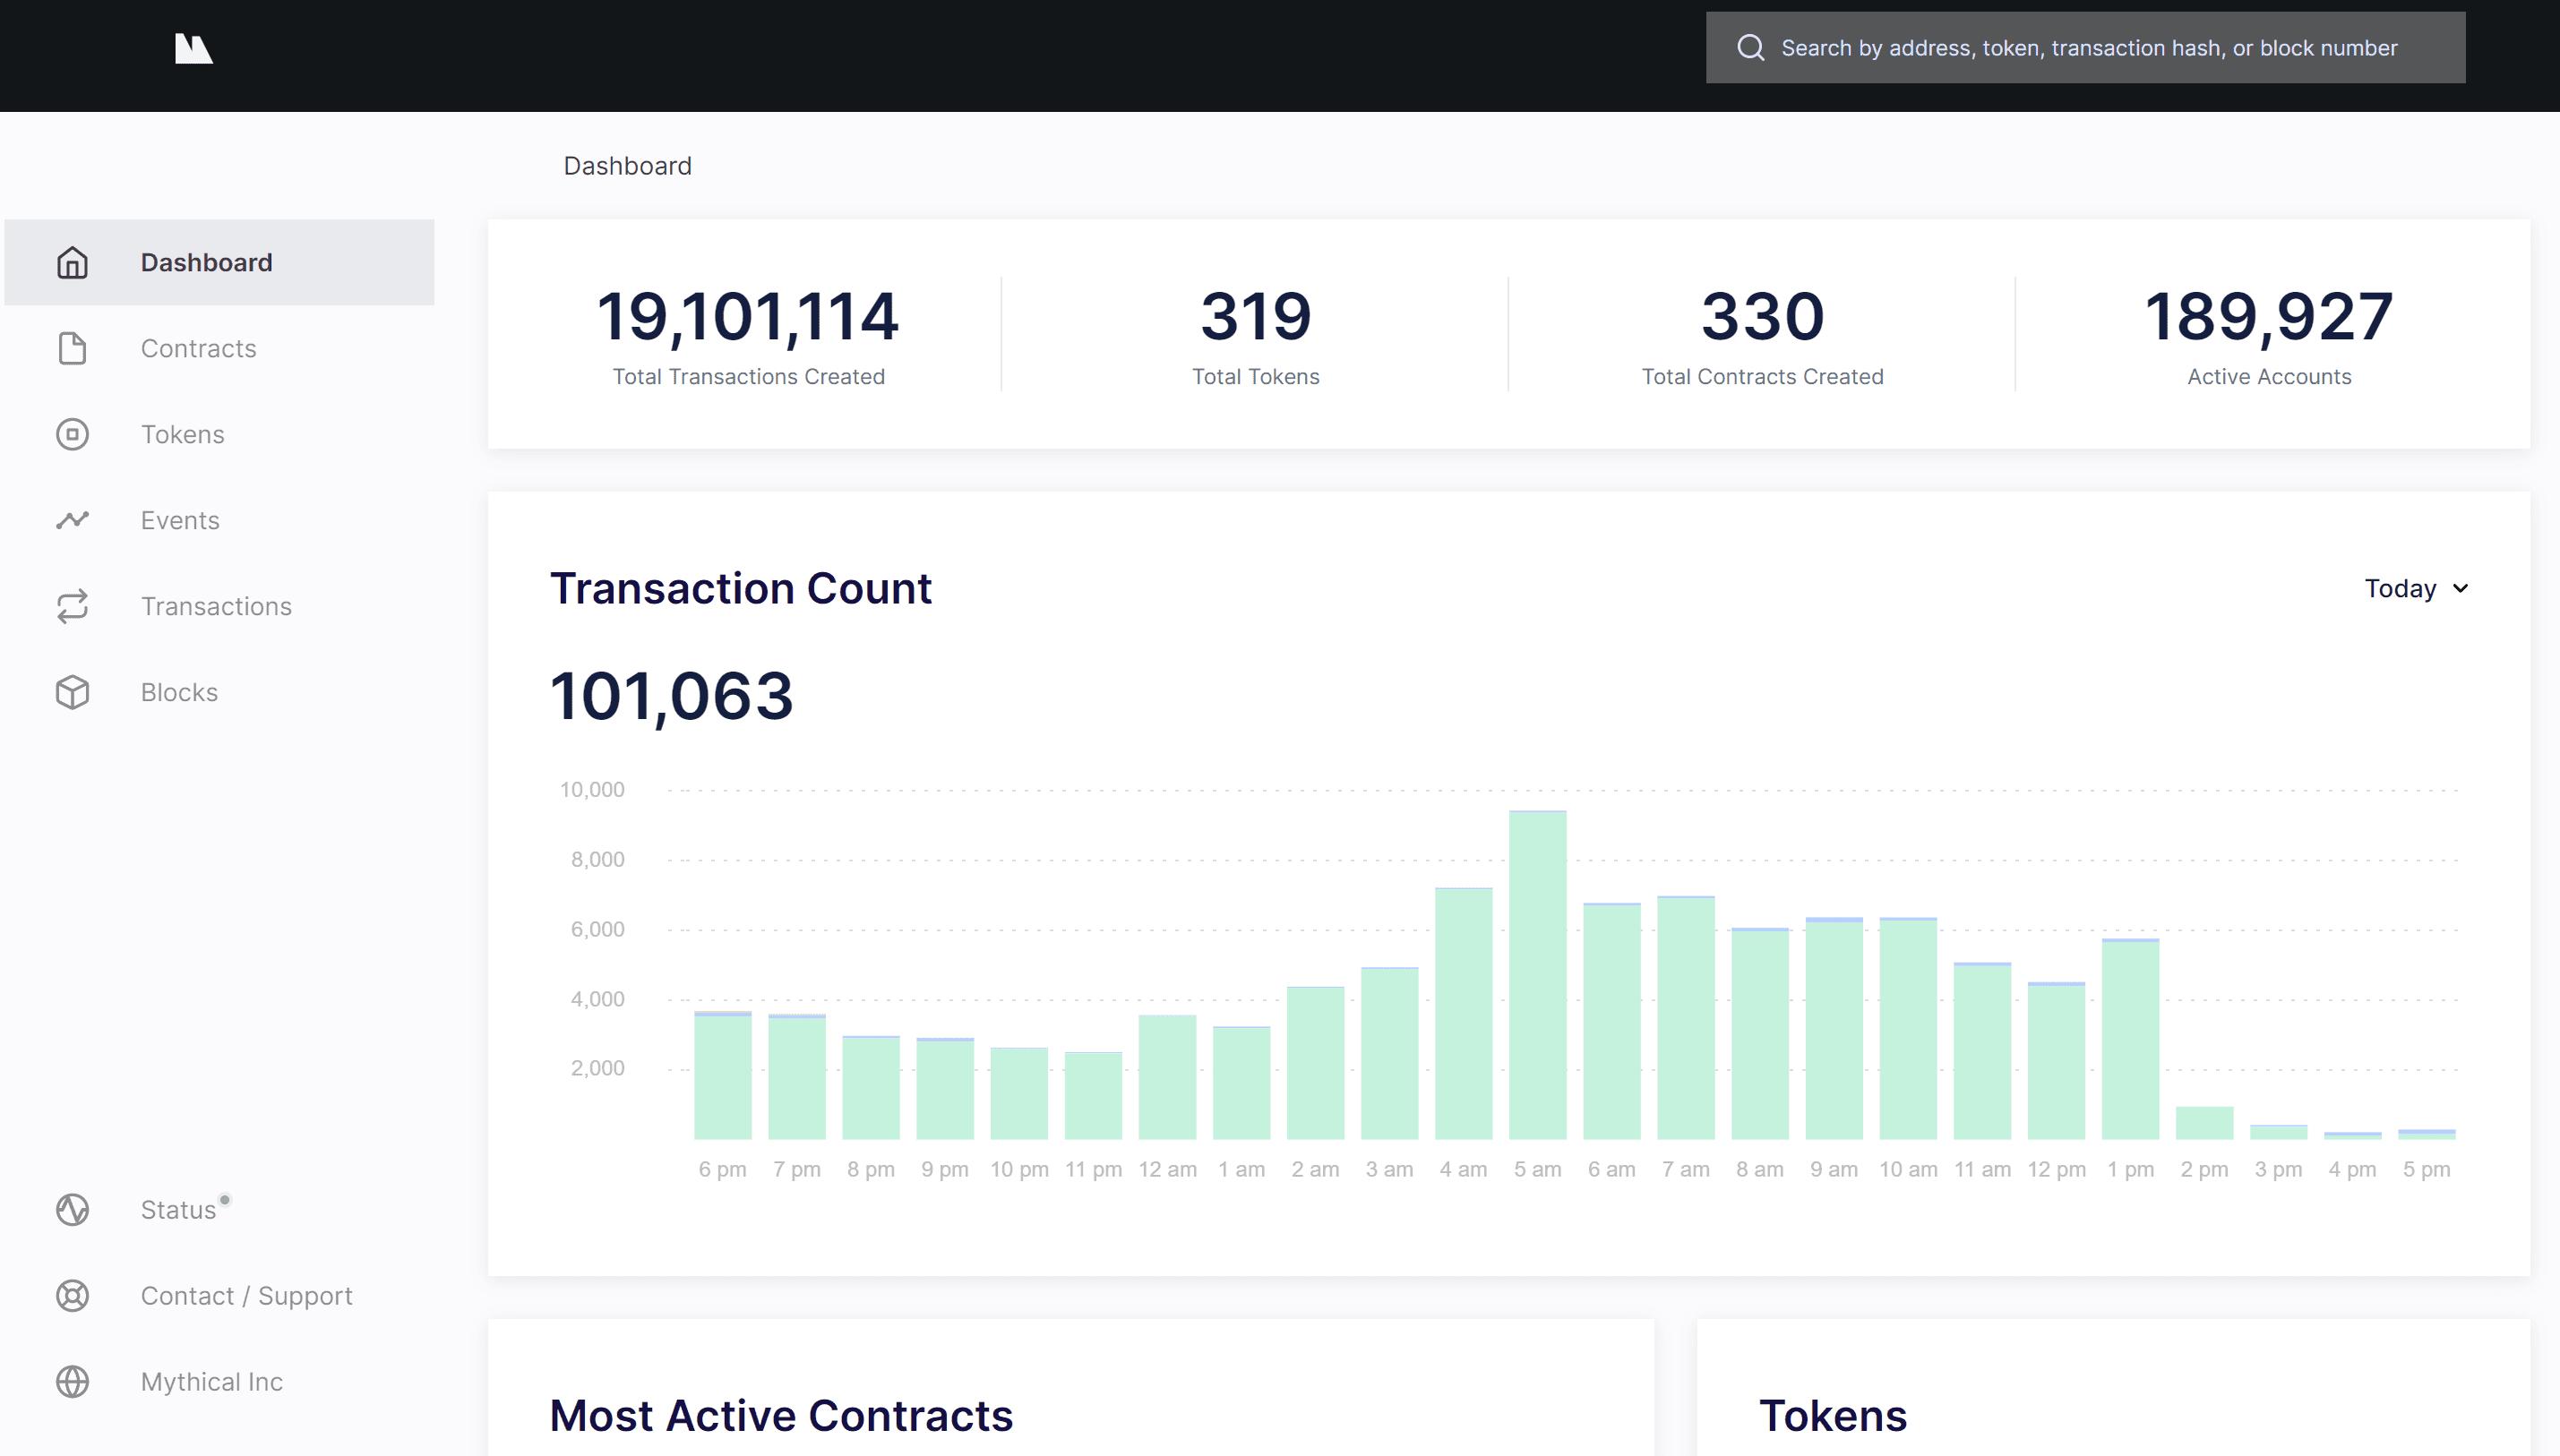The width and height of the screenshot is (2560, 1456).
Task: Click the Mythical Inc globe icon
Action: (72, 1382)
